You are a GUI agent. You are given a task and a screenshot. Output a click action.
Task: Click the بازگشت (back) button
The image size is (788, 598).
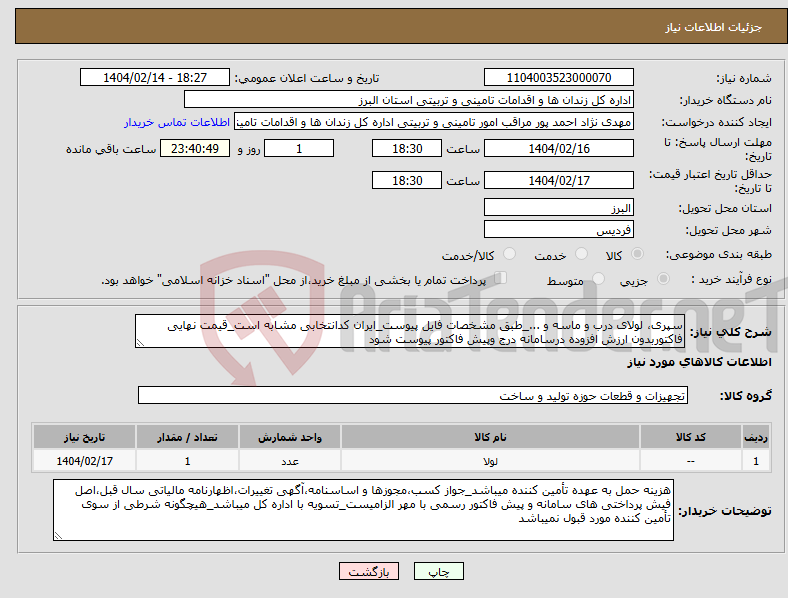[369, 571]
